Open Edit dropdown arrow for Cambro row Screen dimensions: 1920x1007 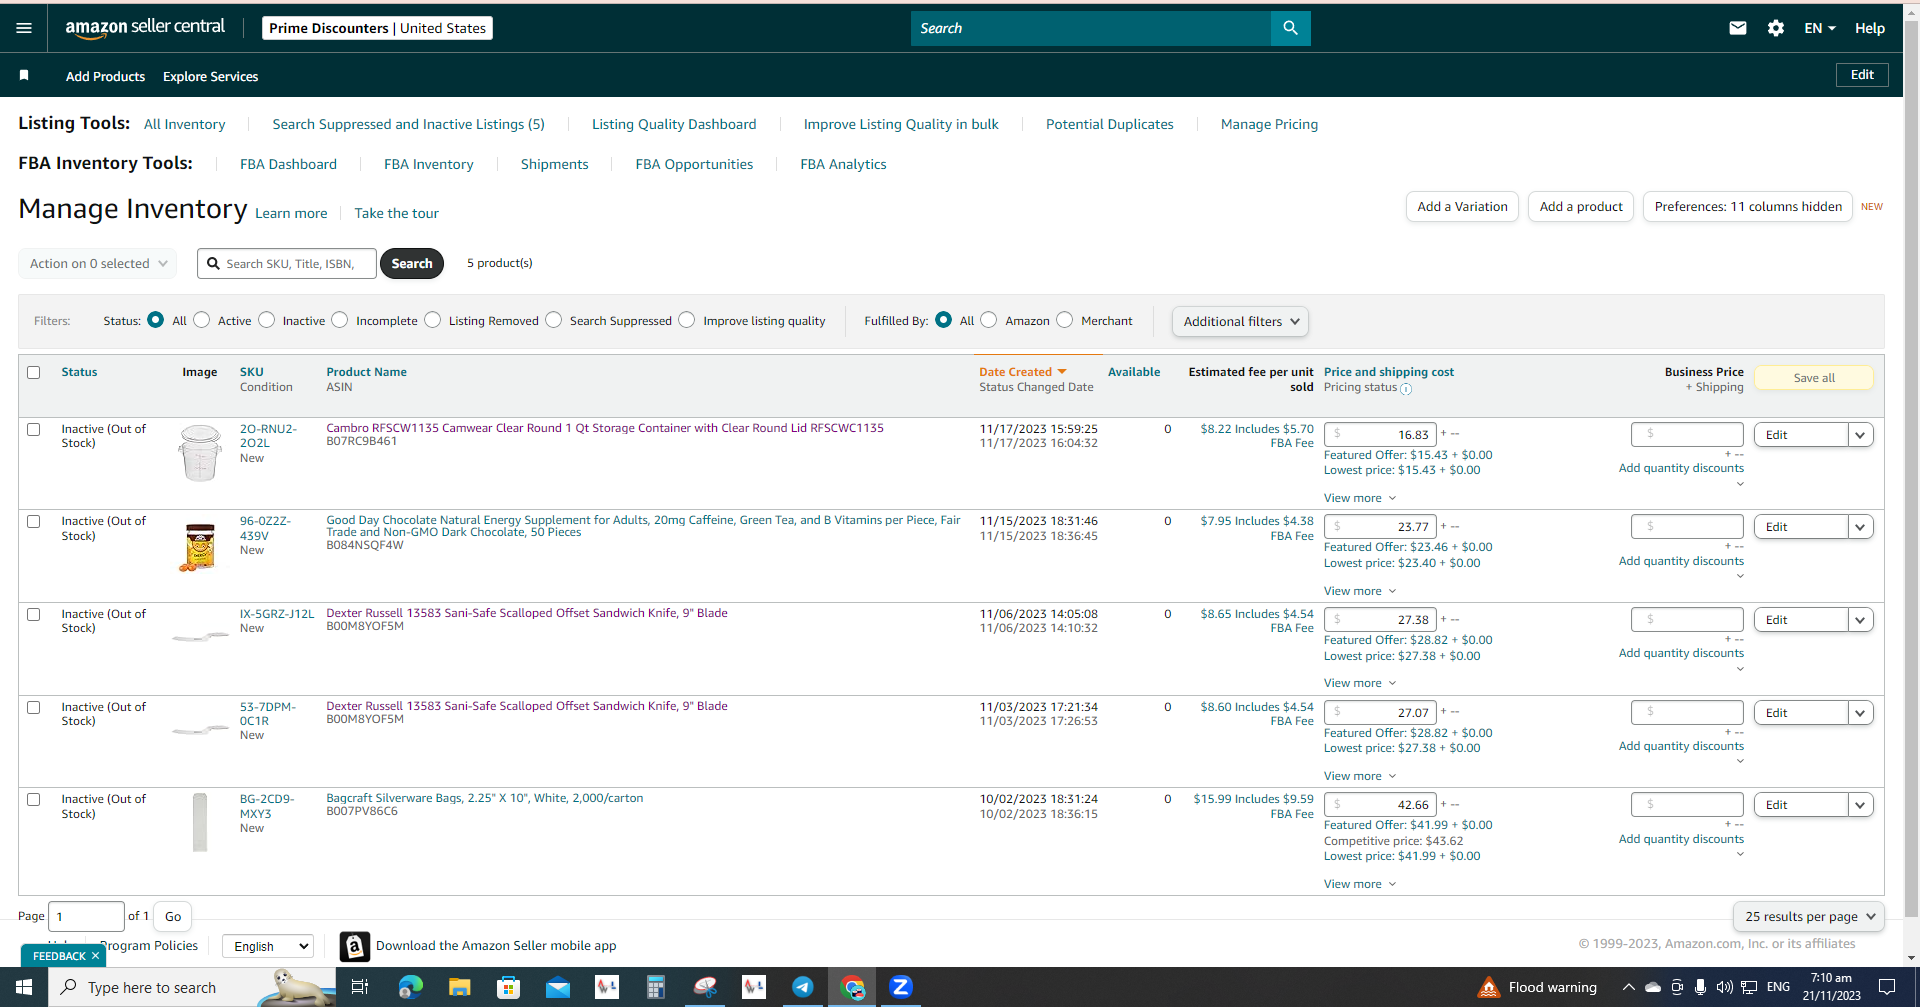1860,435
